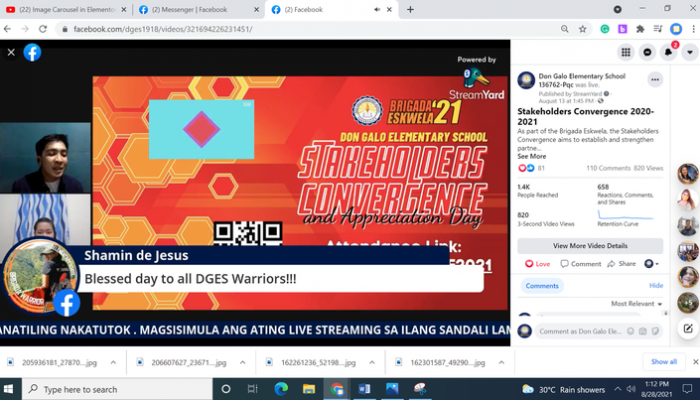
Task: Expand description with See More
Action: [531, 156]
